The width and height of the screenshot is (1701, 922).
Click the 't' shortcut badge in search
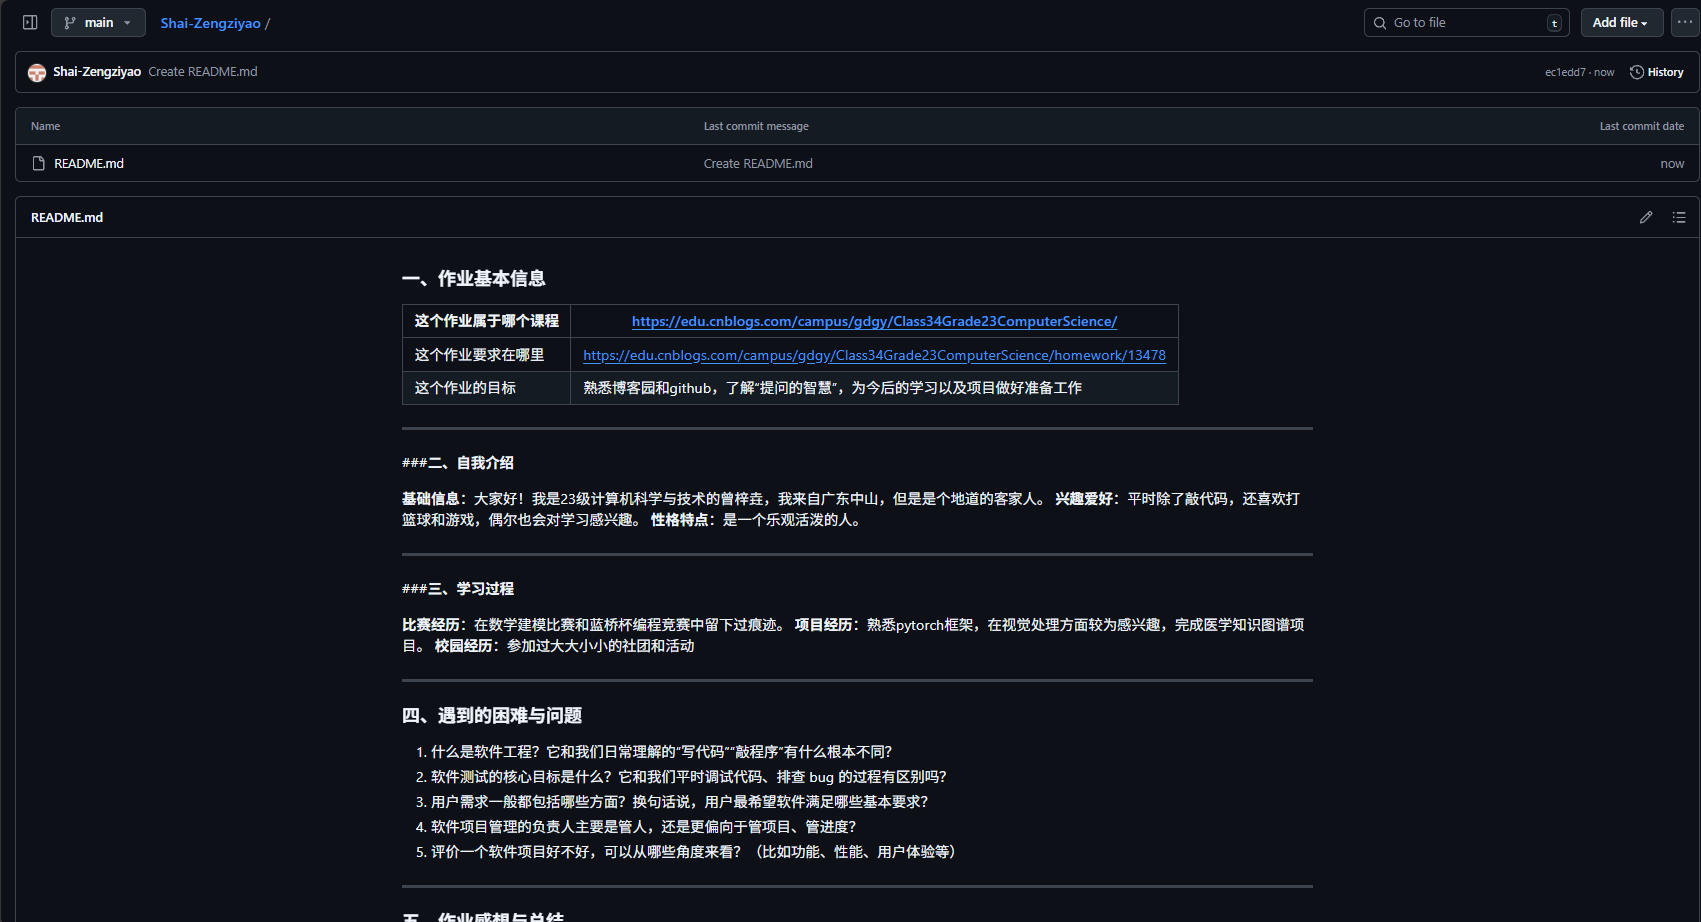point(1555,22)
